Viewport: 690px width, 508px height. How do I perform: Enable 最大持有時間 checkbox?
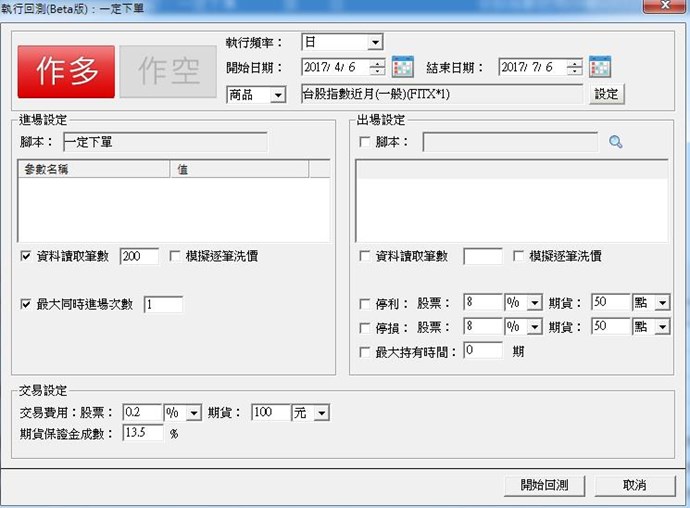click(x=365, y=351)
